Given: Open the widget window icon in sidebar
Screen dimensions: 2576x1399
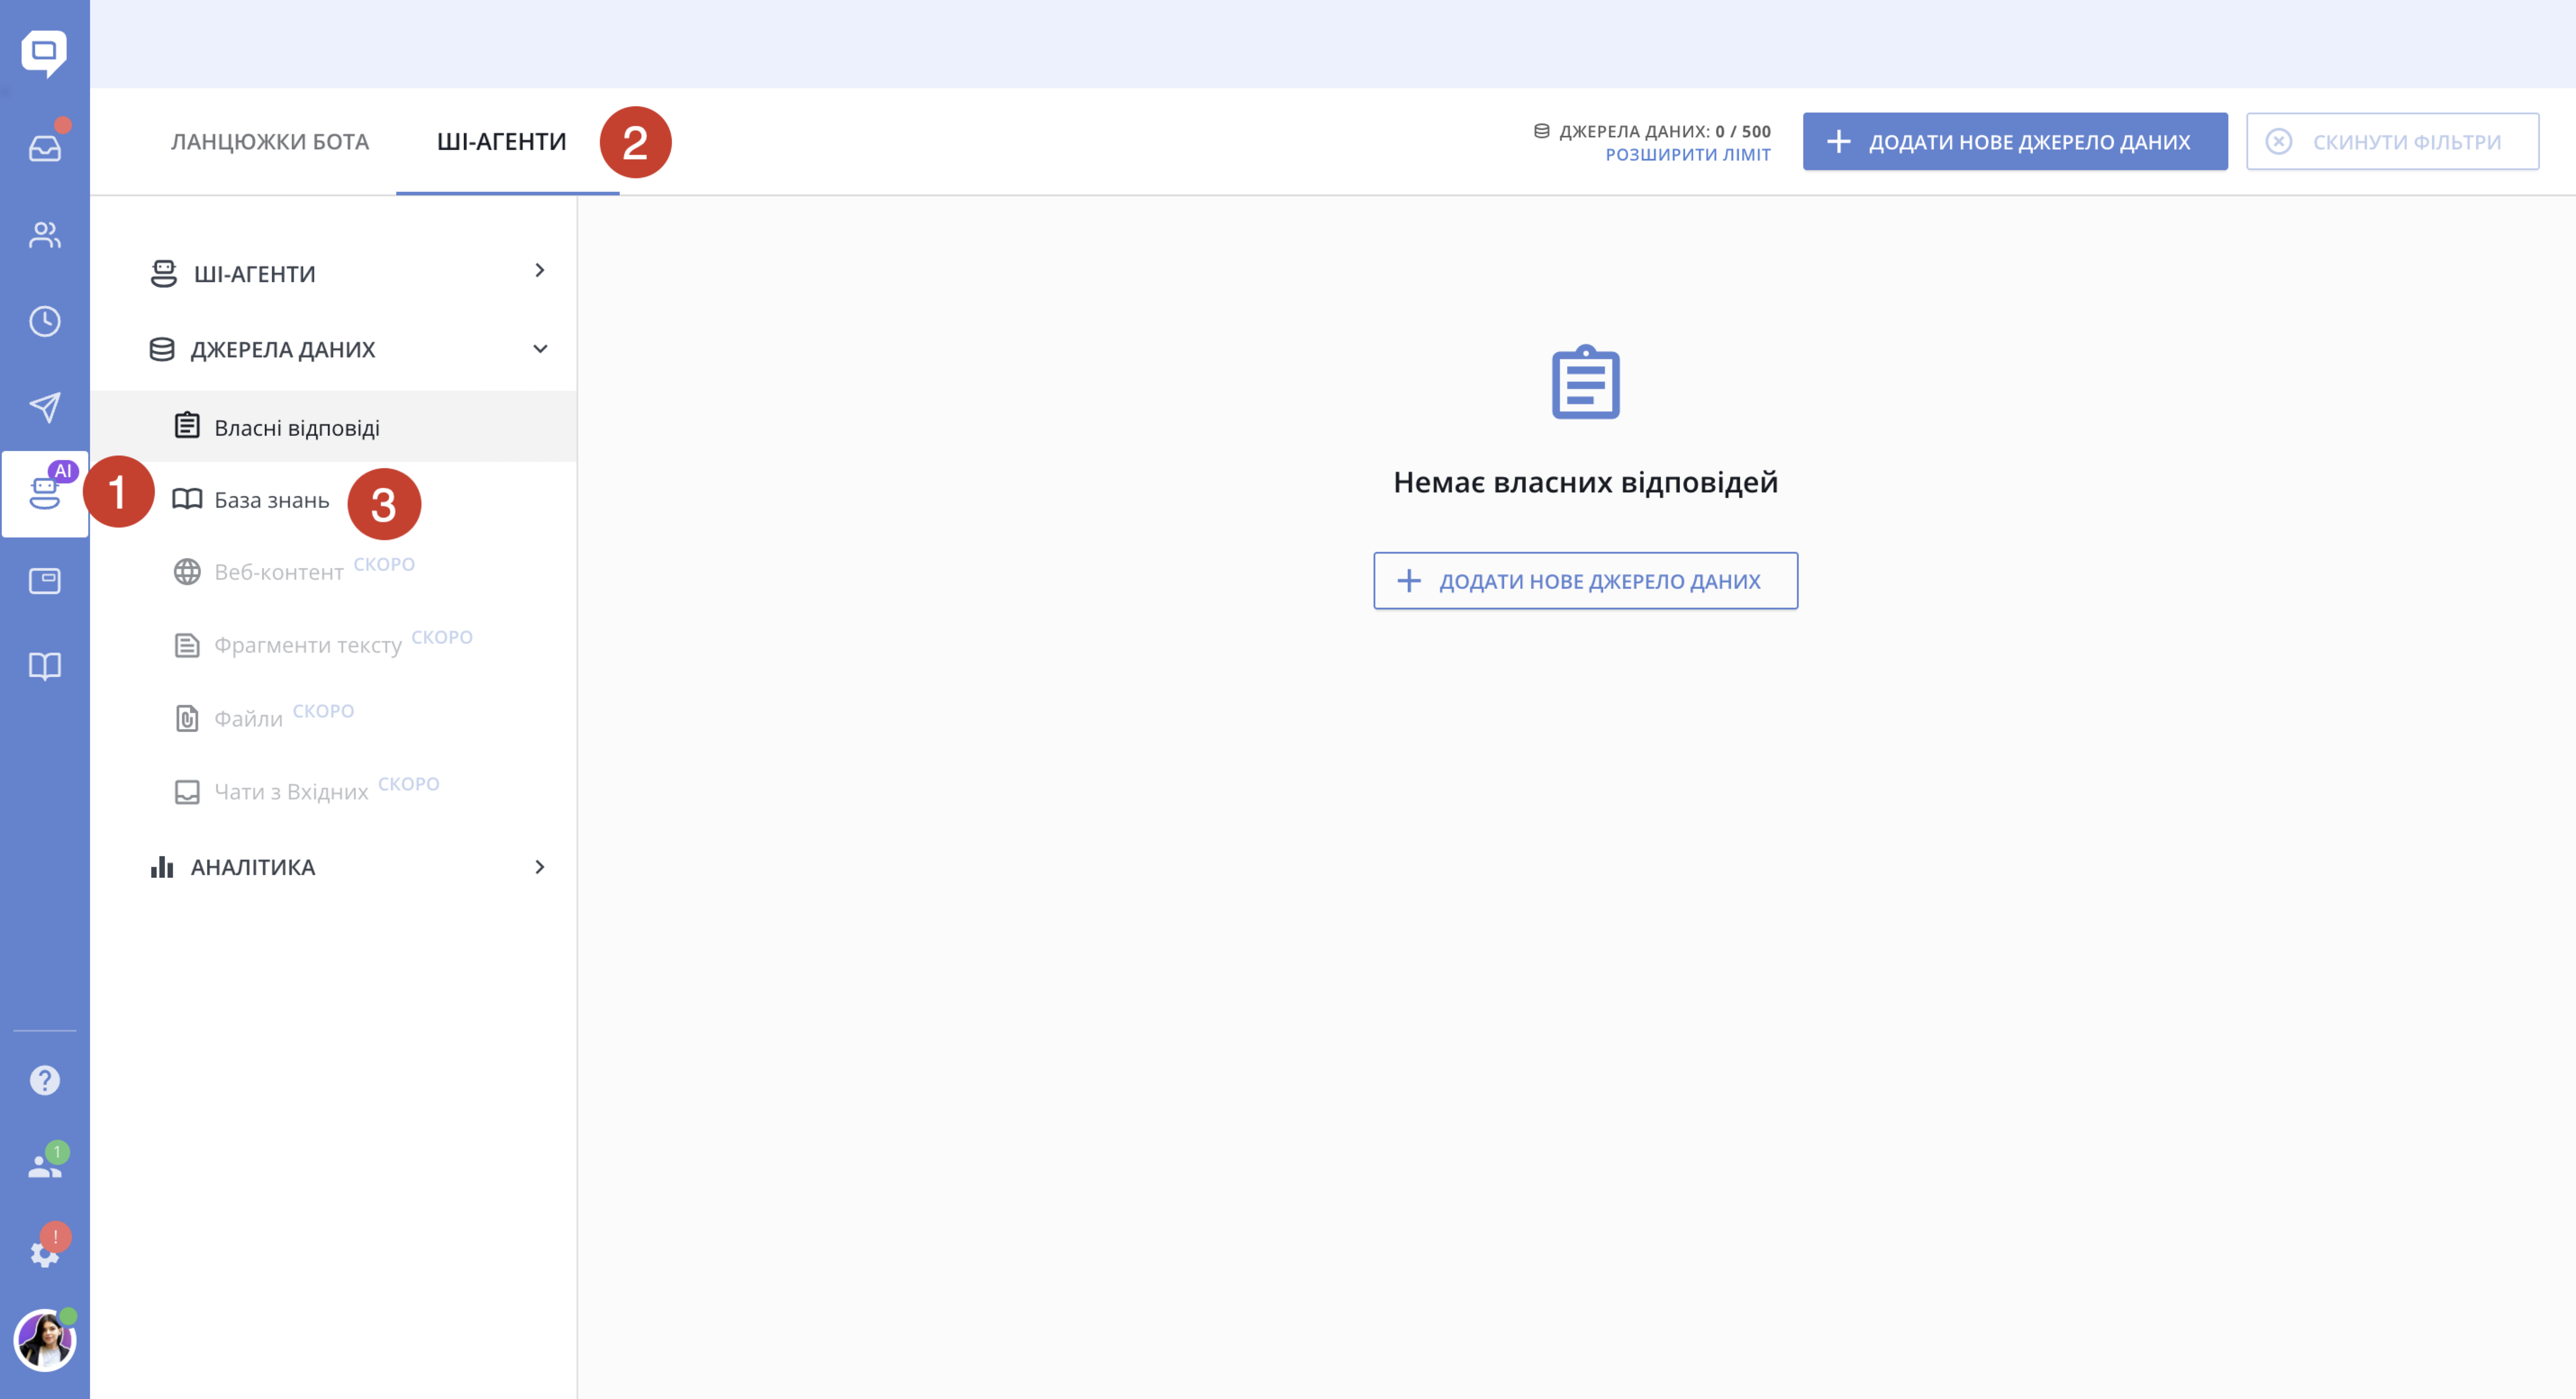Looking at the screenshot, I should click(x=44, y=581).
